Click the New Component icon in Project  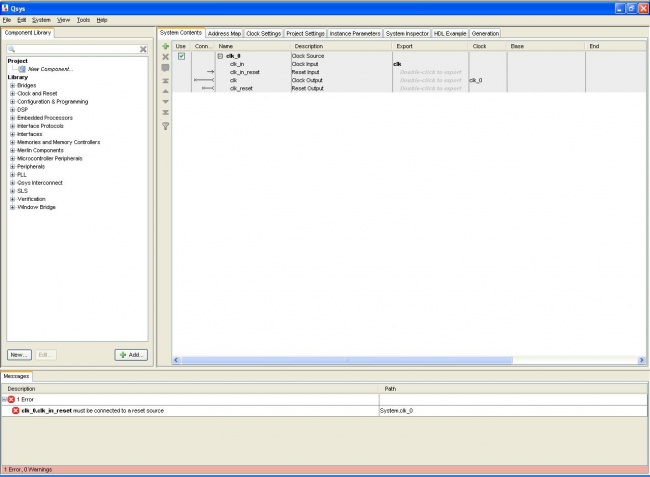[22, 69]
